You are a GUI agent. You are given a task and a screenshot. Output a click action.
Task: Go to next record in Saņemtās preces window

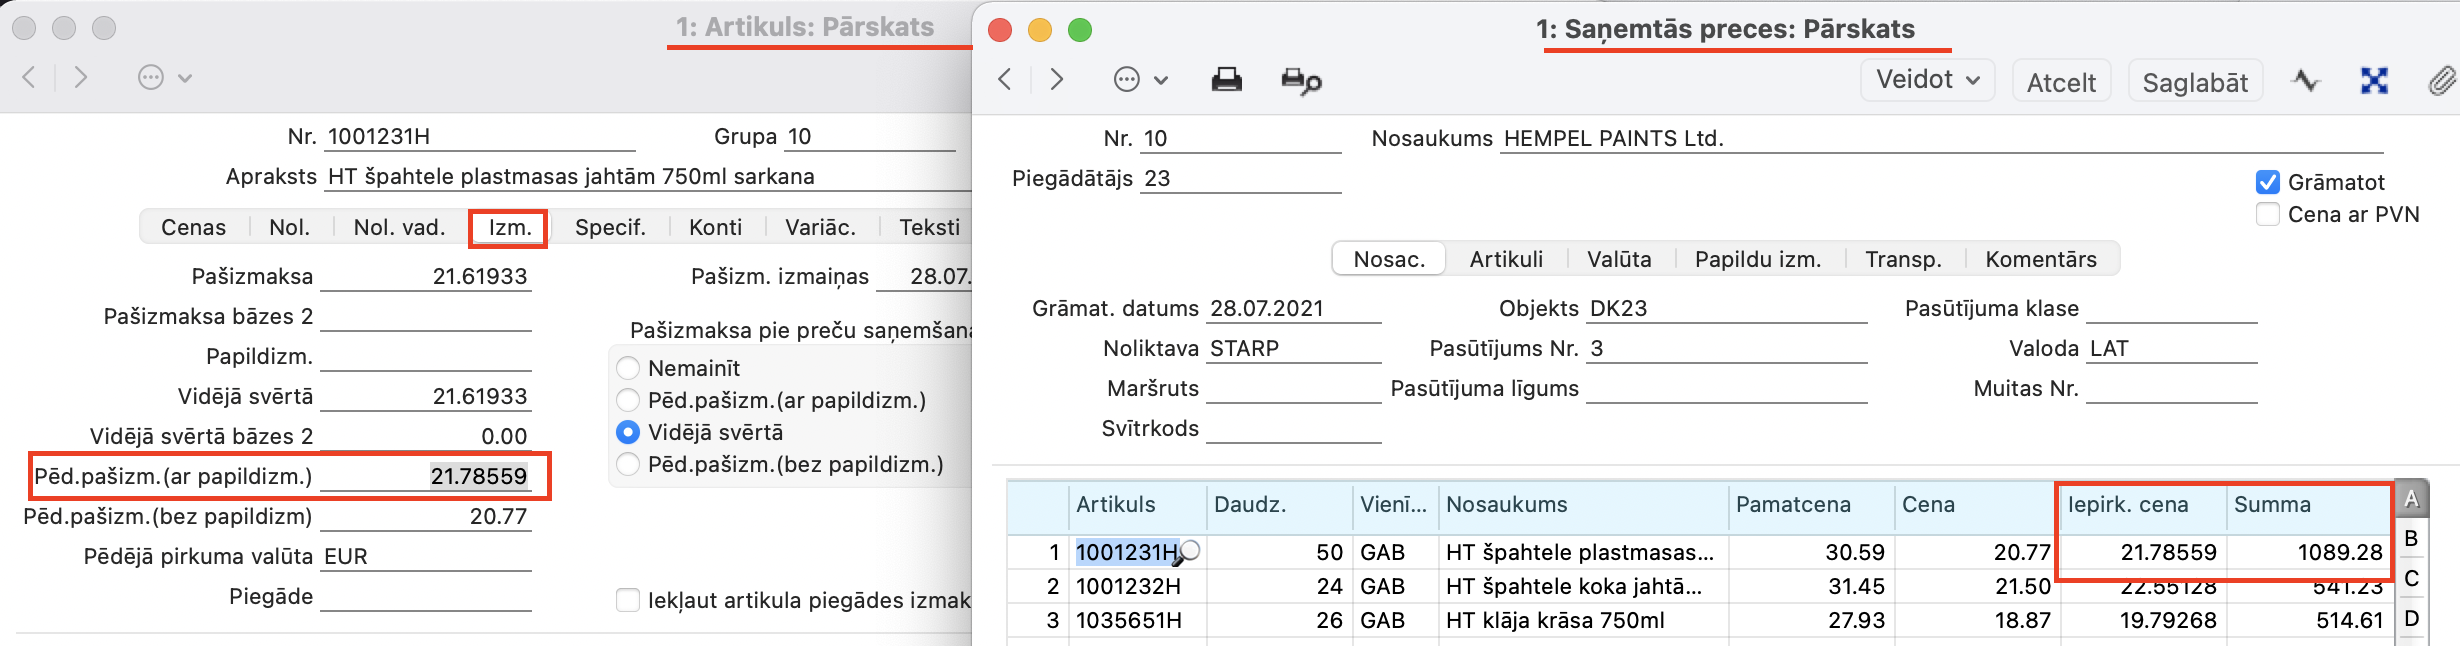point(1056,80)
